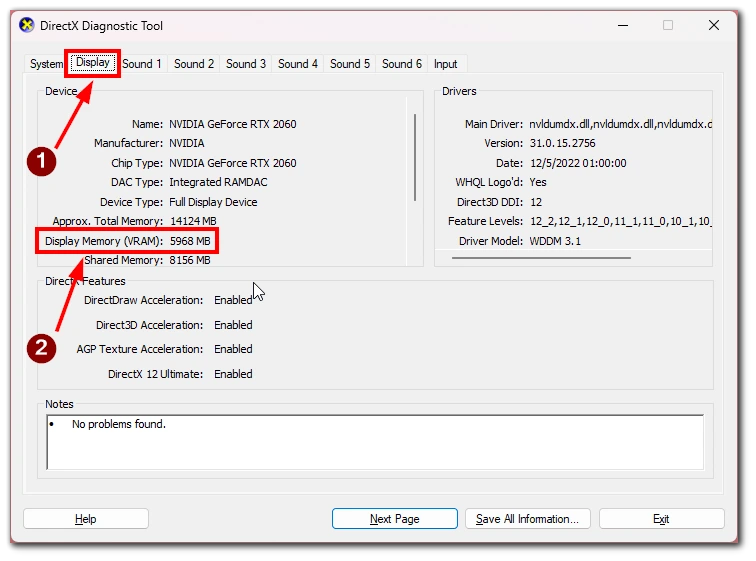Go to the Sound 4 tab
The width and height of the screenshot is (756, 561).
[x=298, y=64]
